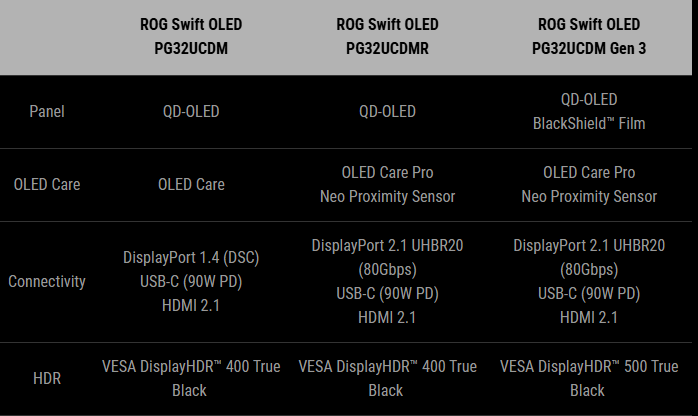Click HDMI 2.1 in the PG32UCDM column
This screenshot has height=416, width=698.
(x=191, y=305)
